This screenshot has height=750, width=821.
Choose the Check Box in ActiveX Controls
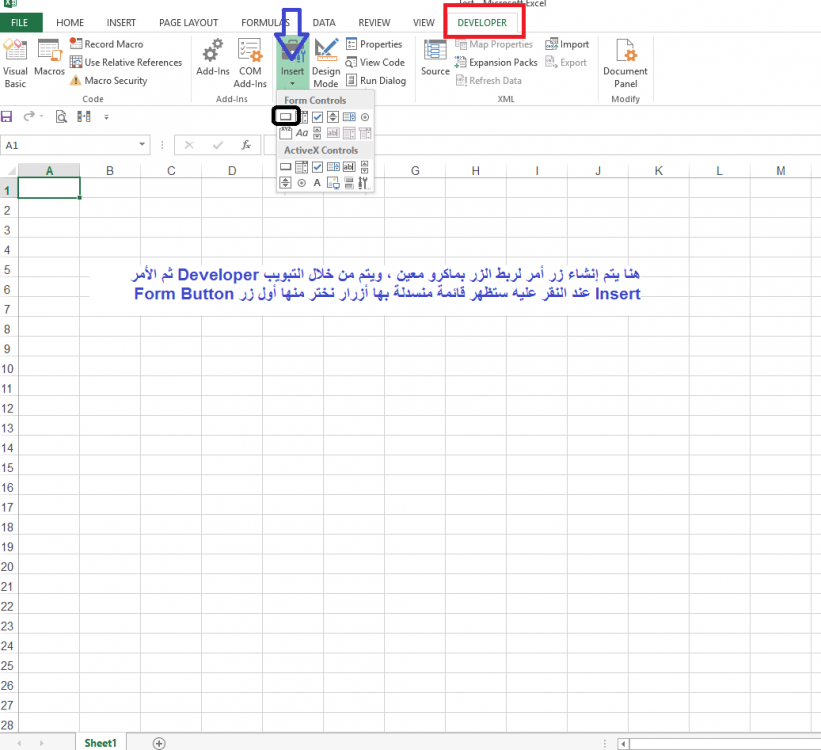coord(317,167)
